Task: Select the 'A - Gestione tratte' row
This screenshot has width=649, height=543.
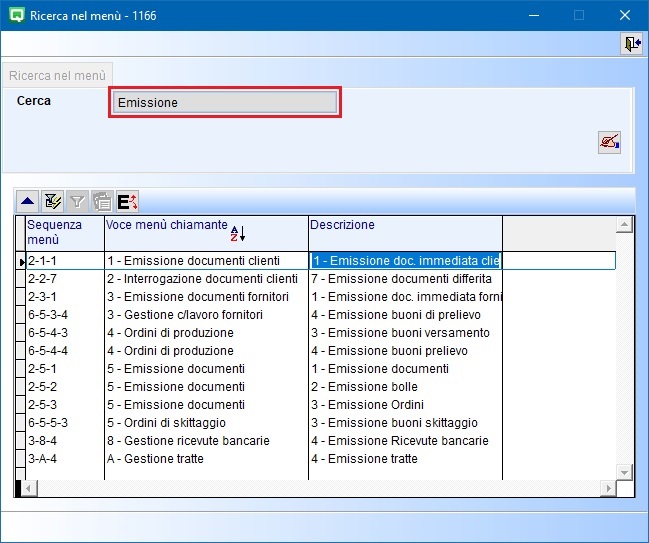Action: coord(155,459)
